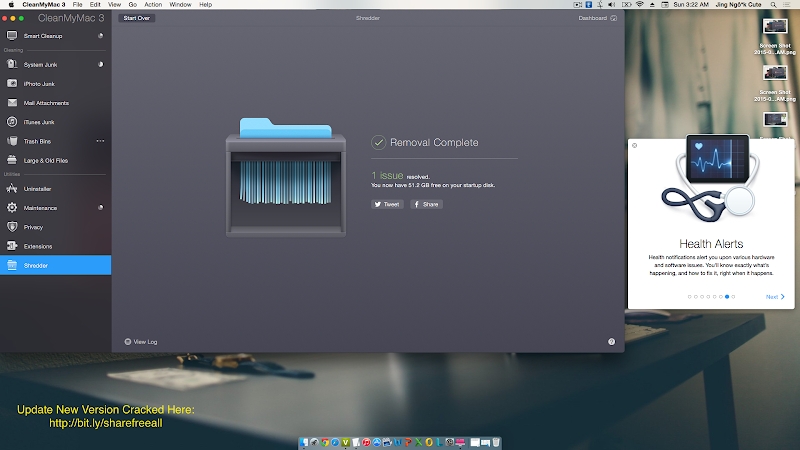The height and width of the screenshot is (450, 800).
Task: Open the Privacy module
Action: coord(56,227)
